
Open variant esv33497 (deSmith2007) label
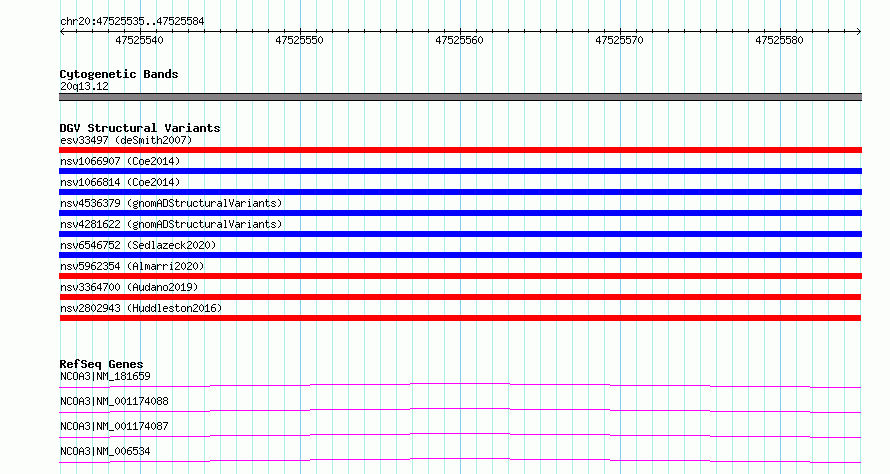click(126, 140)
